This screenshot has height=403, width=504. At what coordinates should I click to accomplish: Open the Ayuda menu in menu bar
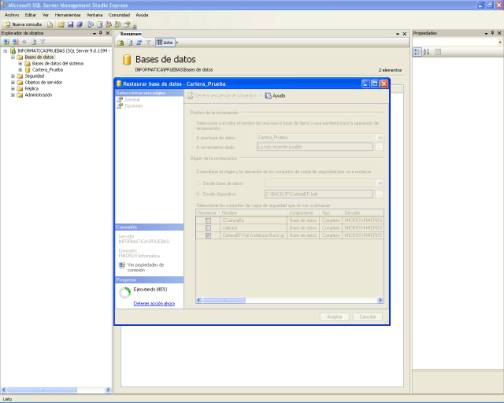142,15
